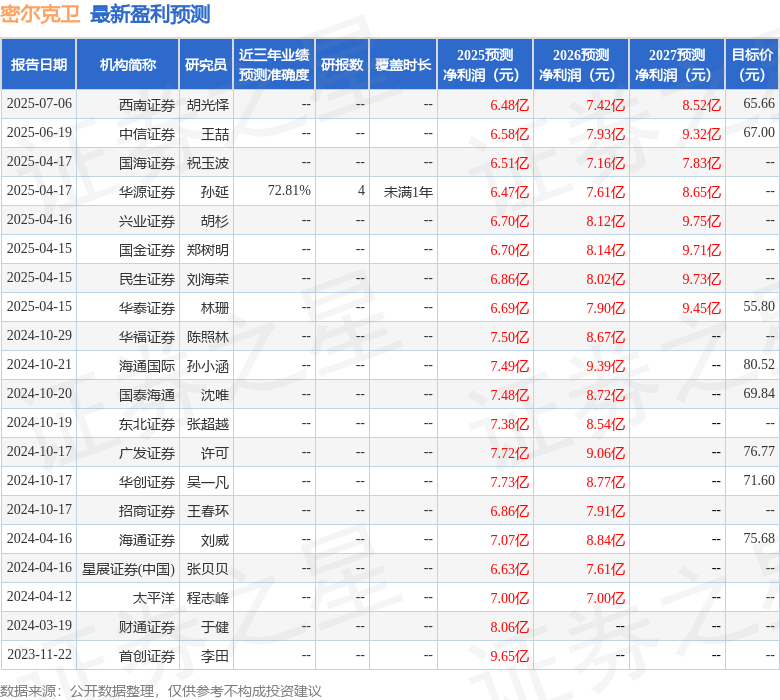Click the 中信证券 institution name
This screenshot has width=780, height=700.
(147, 133)
